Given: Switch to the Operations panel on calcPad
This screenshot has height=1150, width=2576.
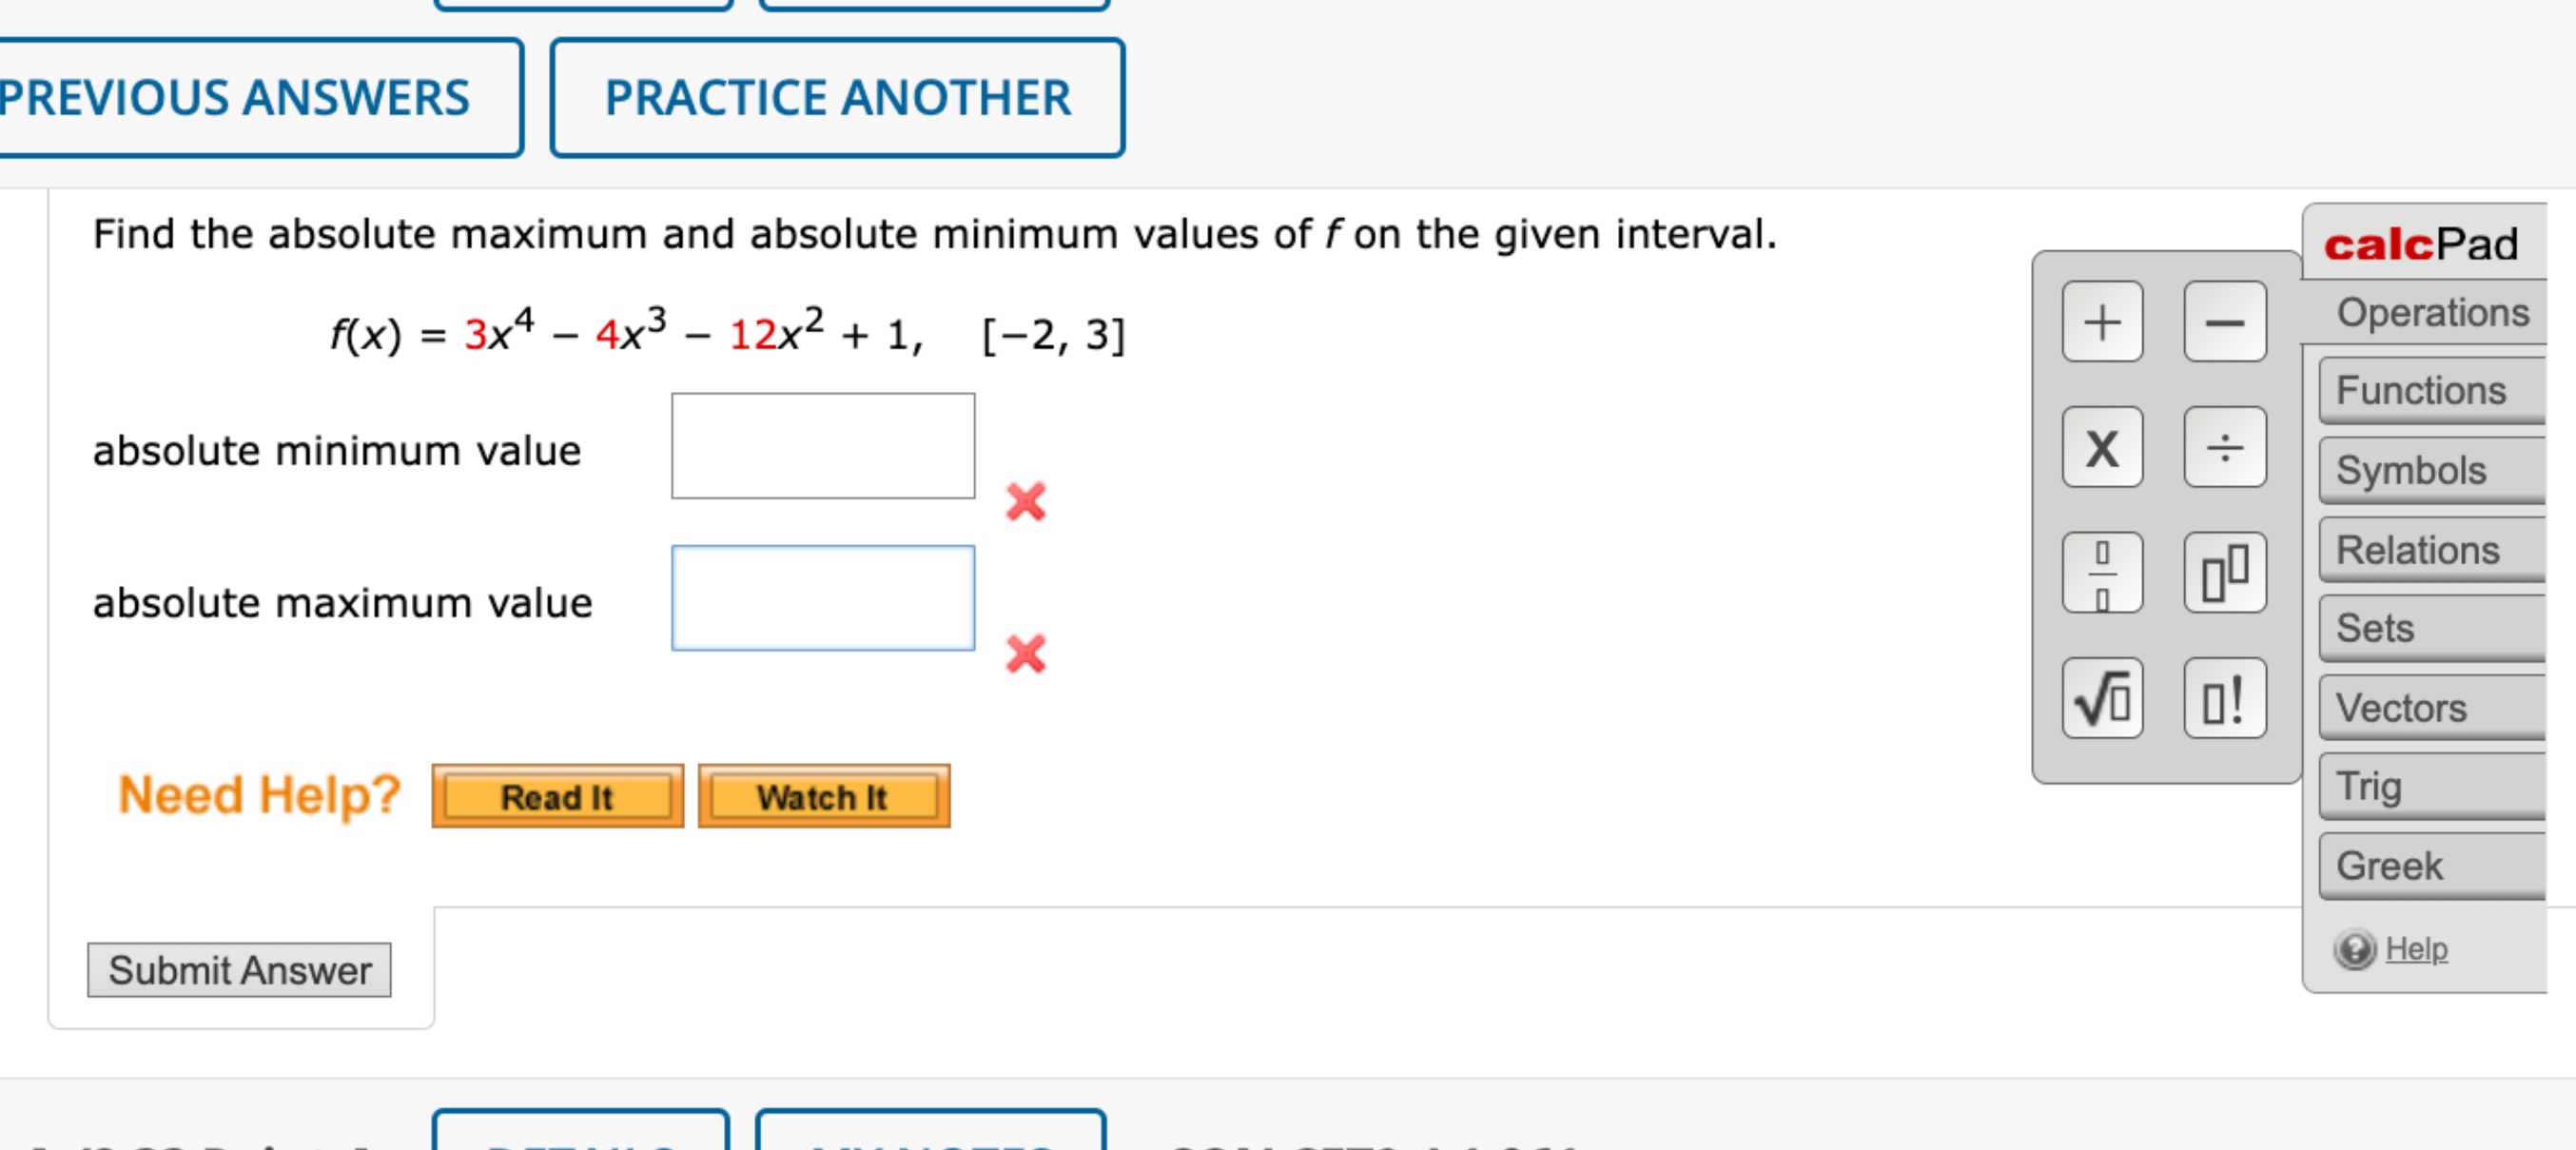Looking at the screenshot, I should click(x=2433, y=313).
